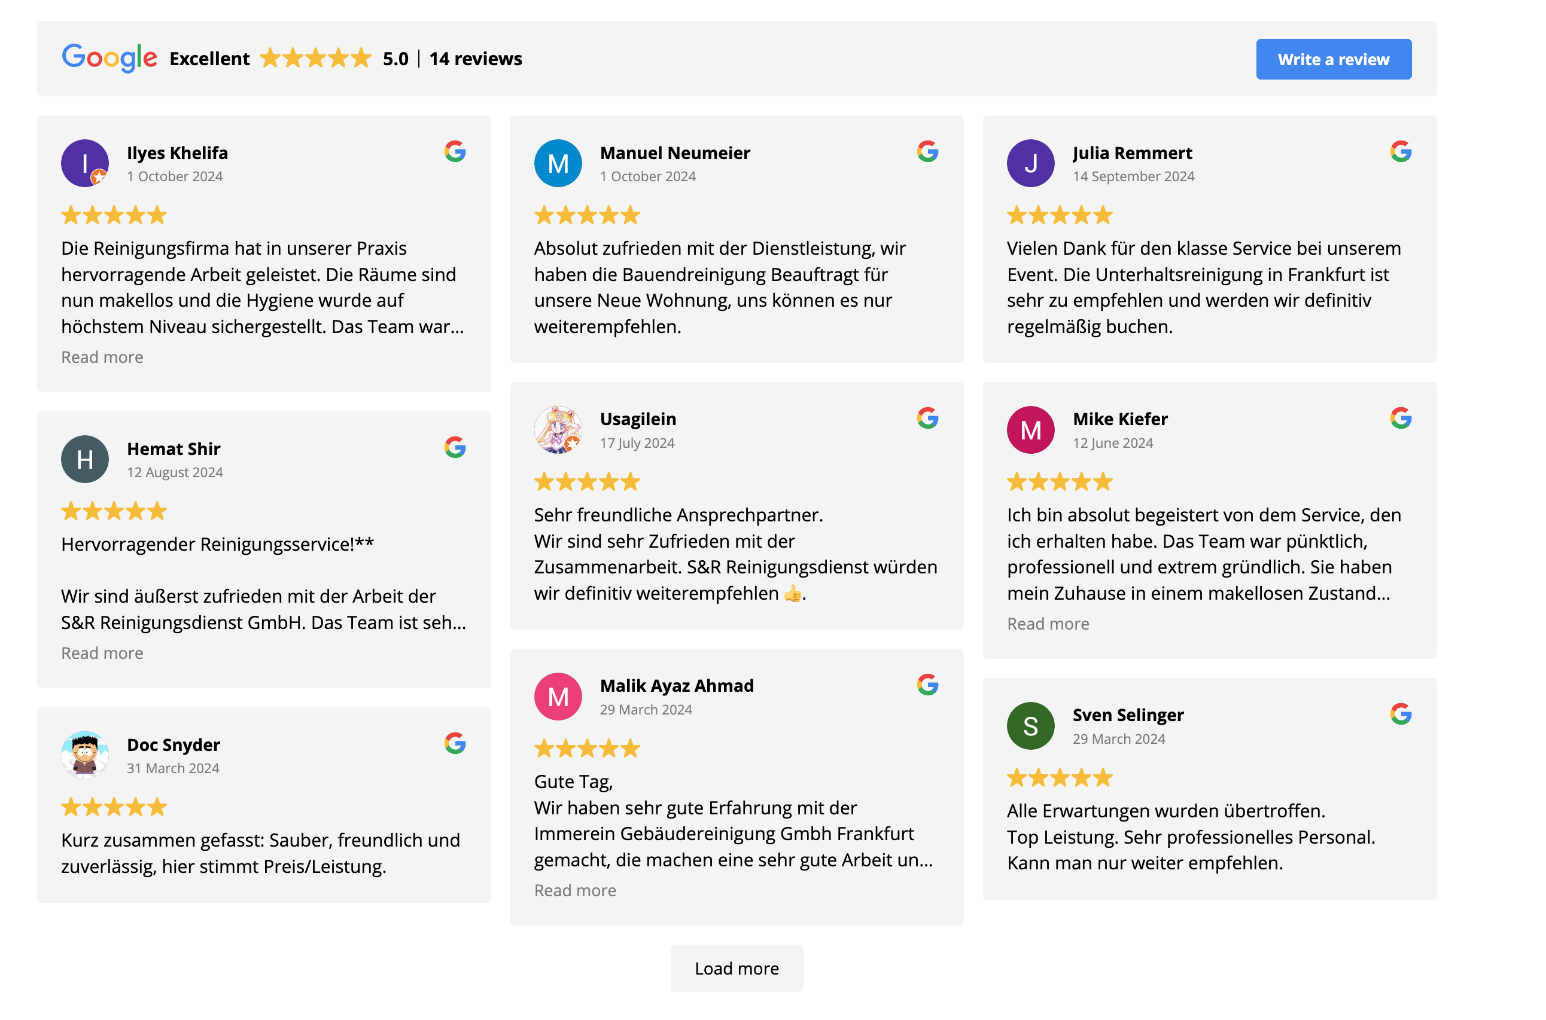
Task: Expand Mike Kiefer's review with Read more
Action: click(1048, 624)
